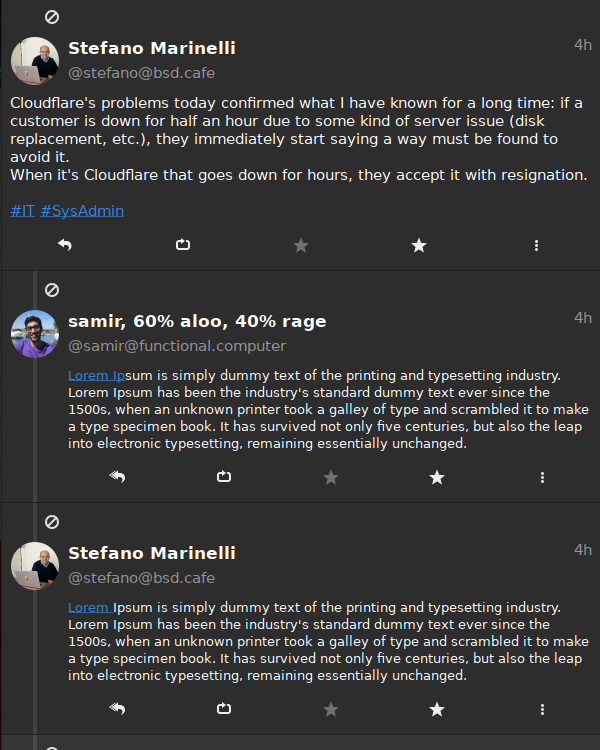Reply to Stefano's bottom Lorem Ipsum post

point(117,709)
